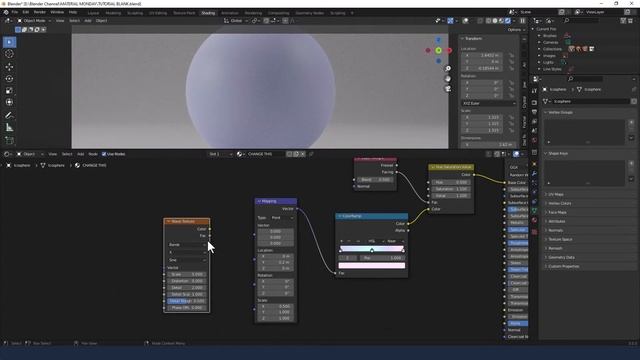Click the ColorRamp stop color swatch

[x=372, y=265]
